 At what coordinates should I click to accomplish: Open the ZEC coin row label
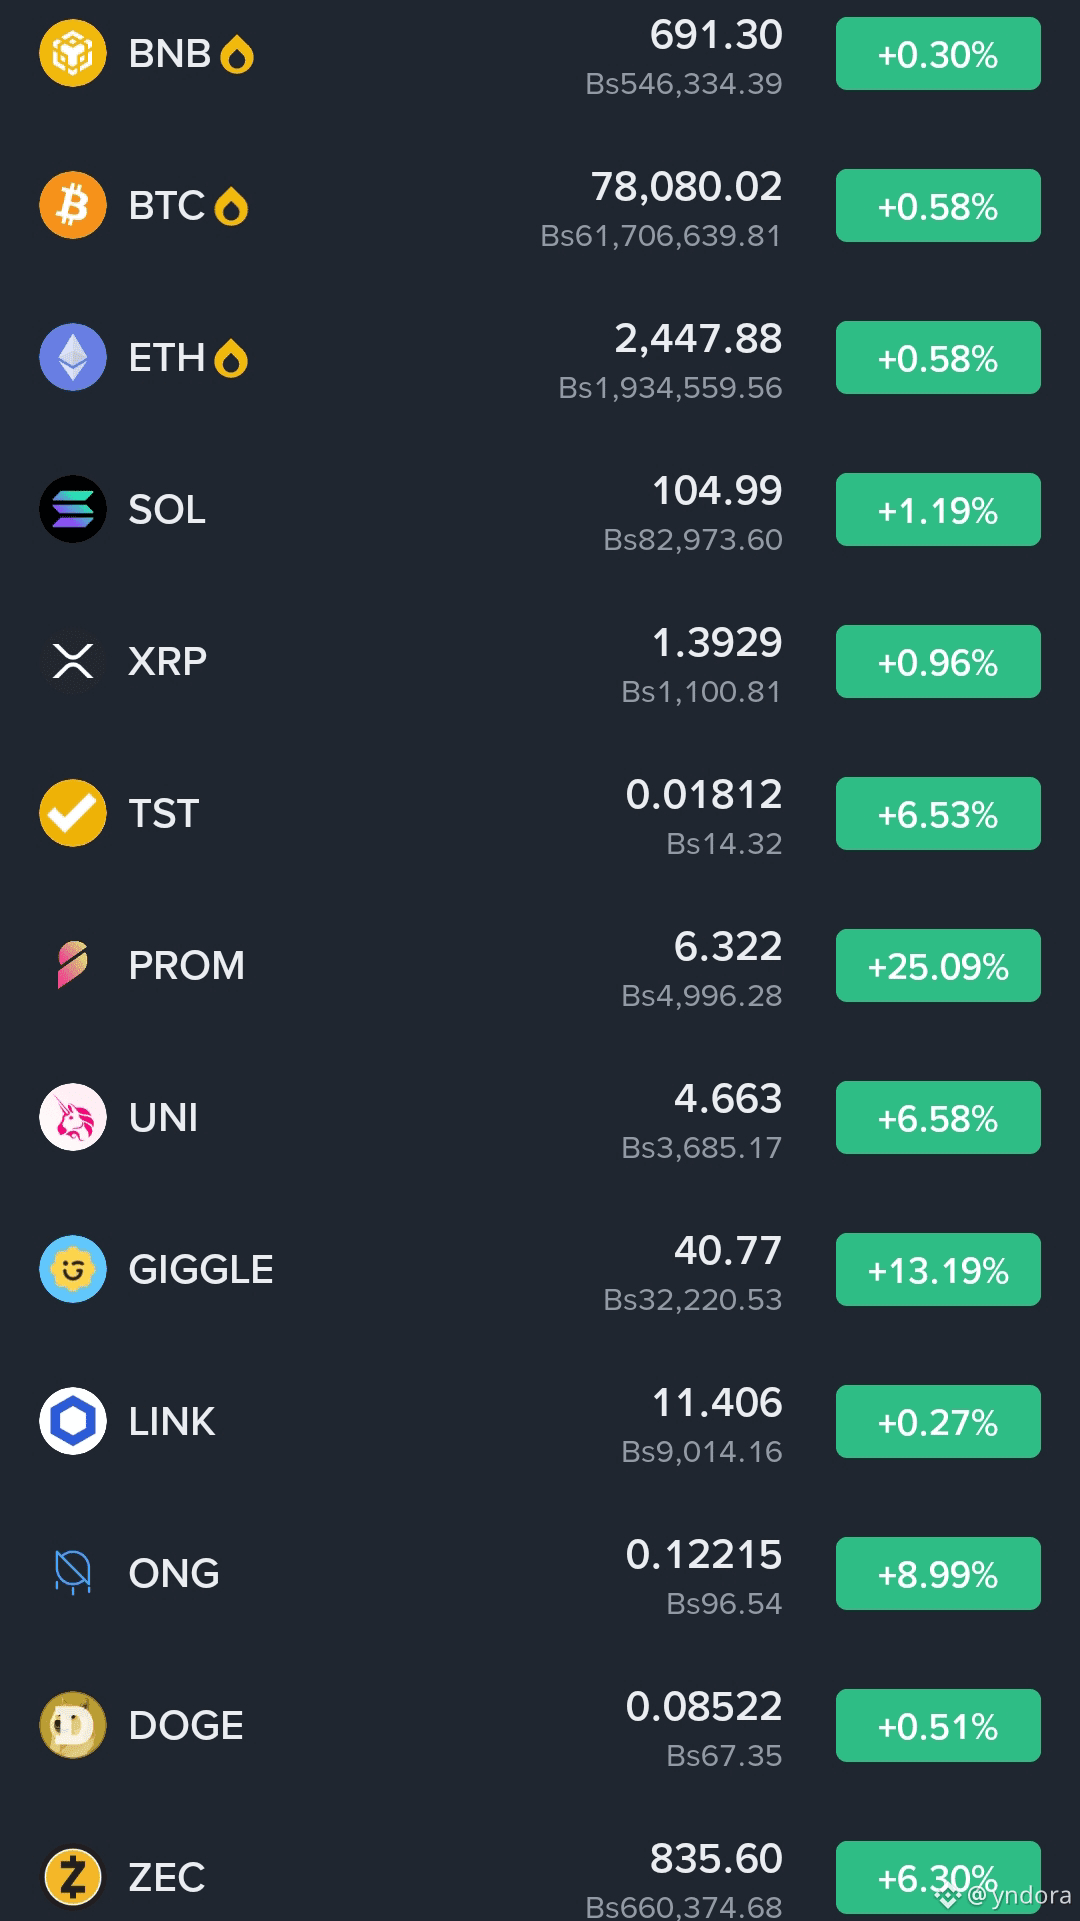[x=167, y=1877]
